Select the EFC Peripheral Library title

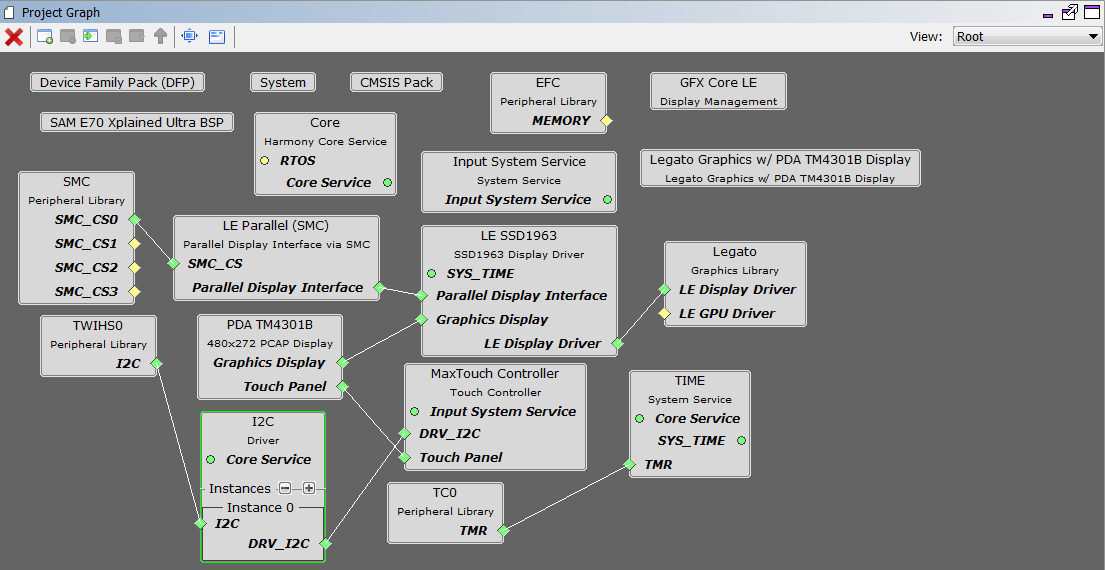(x=548, y=83)
